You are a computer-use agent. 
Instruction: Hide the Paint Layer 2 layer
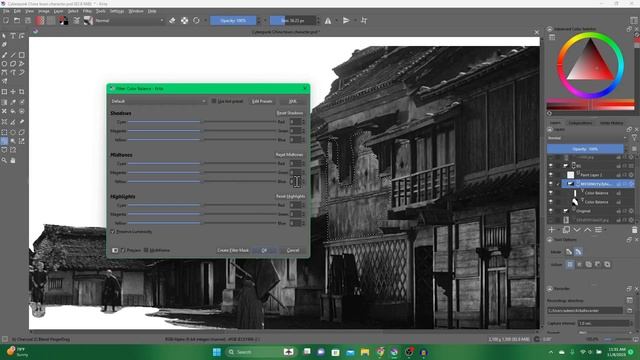(x=551, y=175)
